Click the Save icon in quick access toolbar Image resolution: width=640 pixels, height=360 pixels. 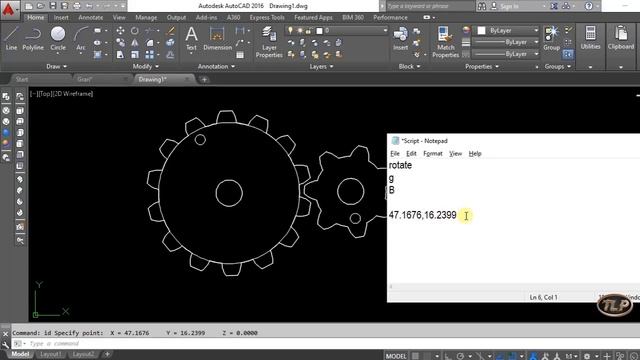[x=53, y=6]
